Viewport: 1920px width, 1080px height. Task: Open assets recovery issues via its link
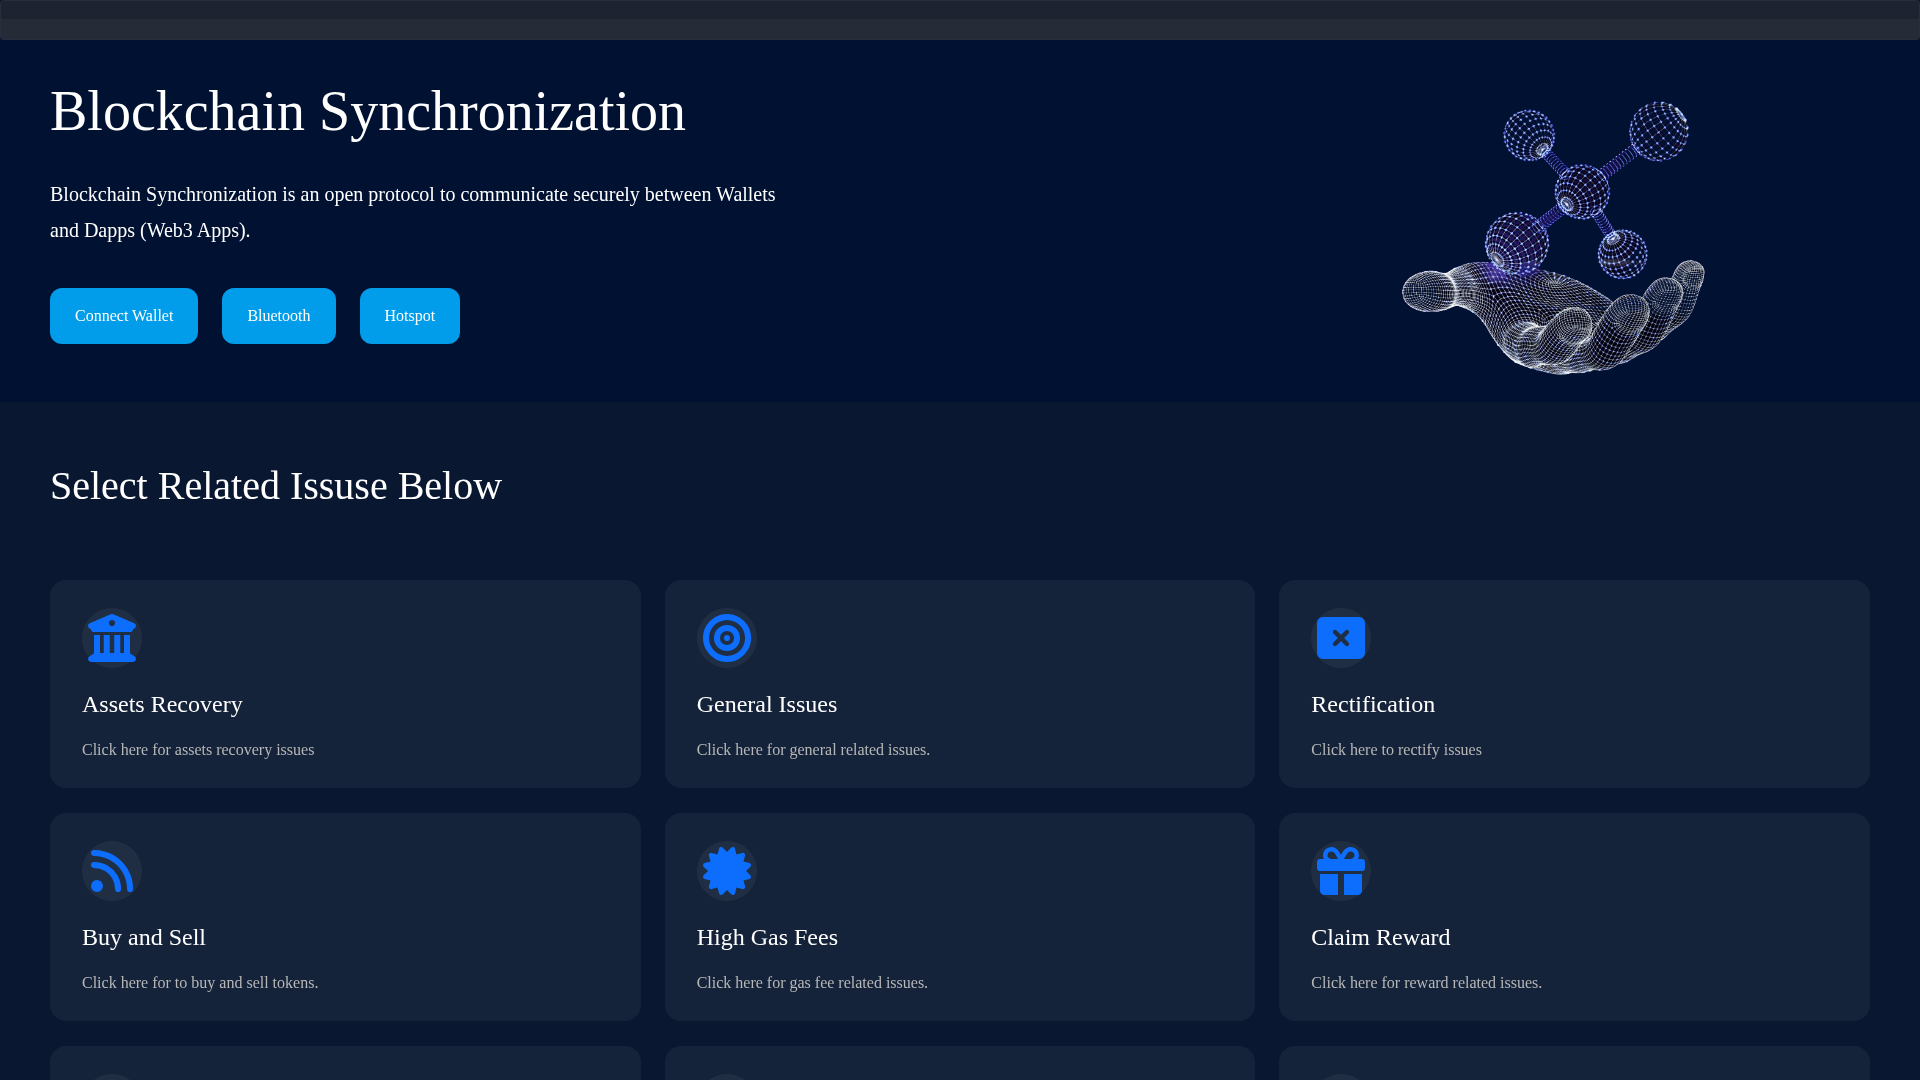pos(197,749)
